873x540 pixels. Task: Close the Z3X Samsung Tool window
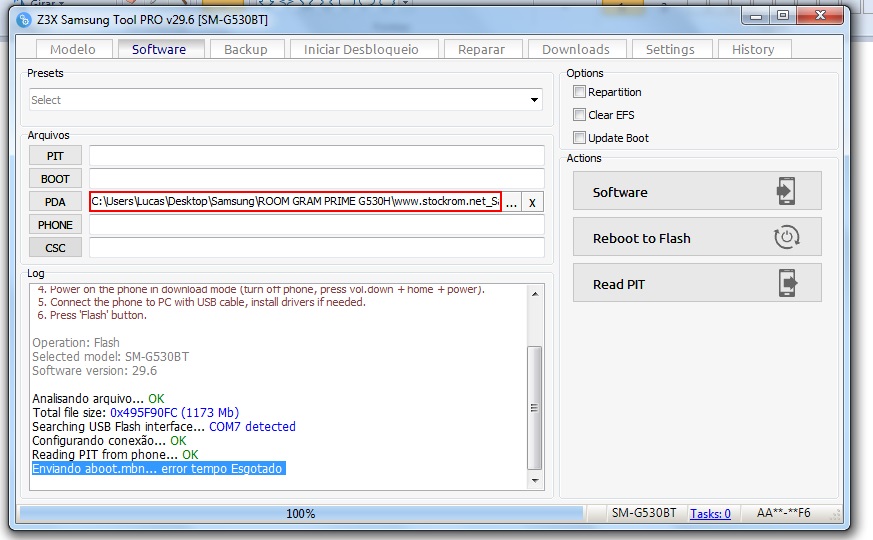click(x=820, y=16)
